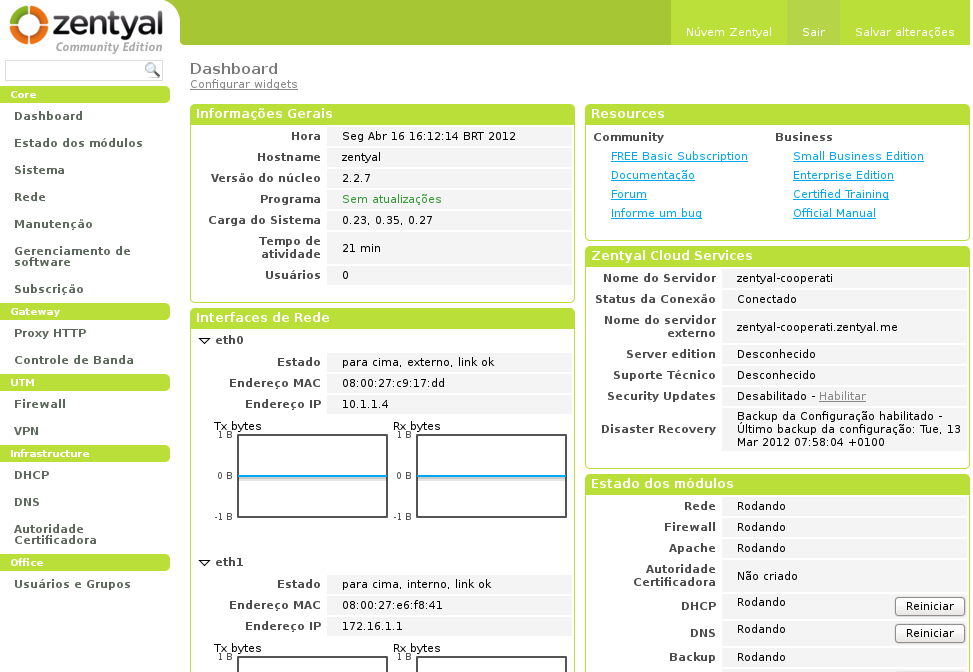Click Reiniciar button for DHCP

click(x=930, y=606)
